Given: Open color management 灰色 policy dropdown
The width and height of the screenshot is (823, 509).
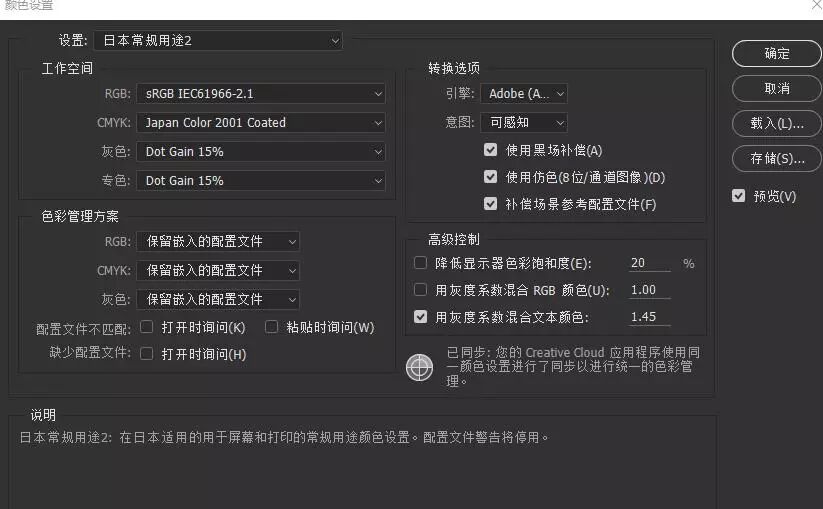Looking at the screenshot, I should pos(218,299).
